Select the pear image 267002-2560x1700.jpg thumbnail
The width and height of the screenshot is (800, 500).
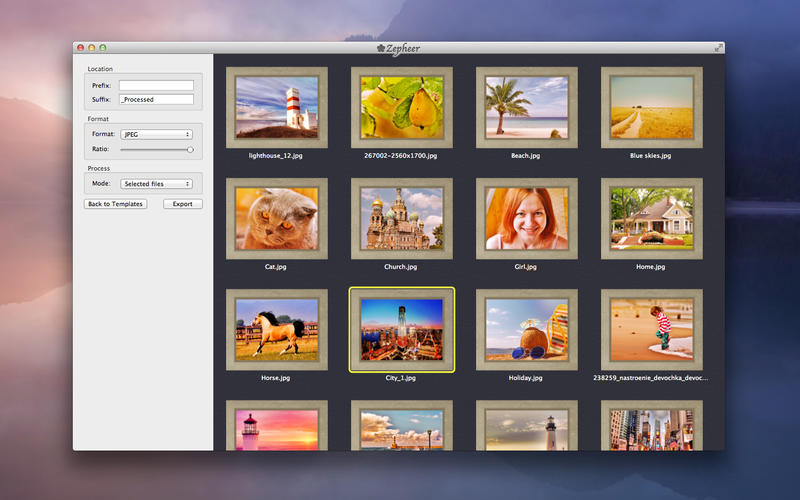click(402, 108)
